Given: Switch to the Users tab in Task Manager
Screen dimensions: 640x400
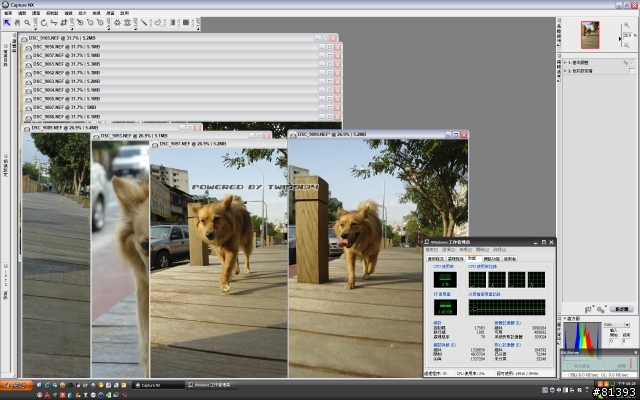Looking at the screenshot, I should (510, 259).
